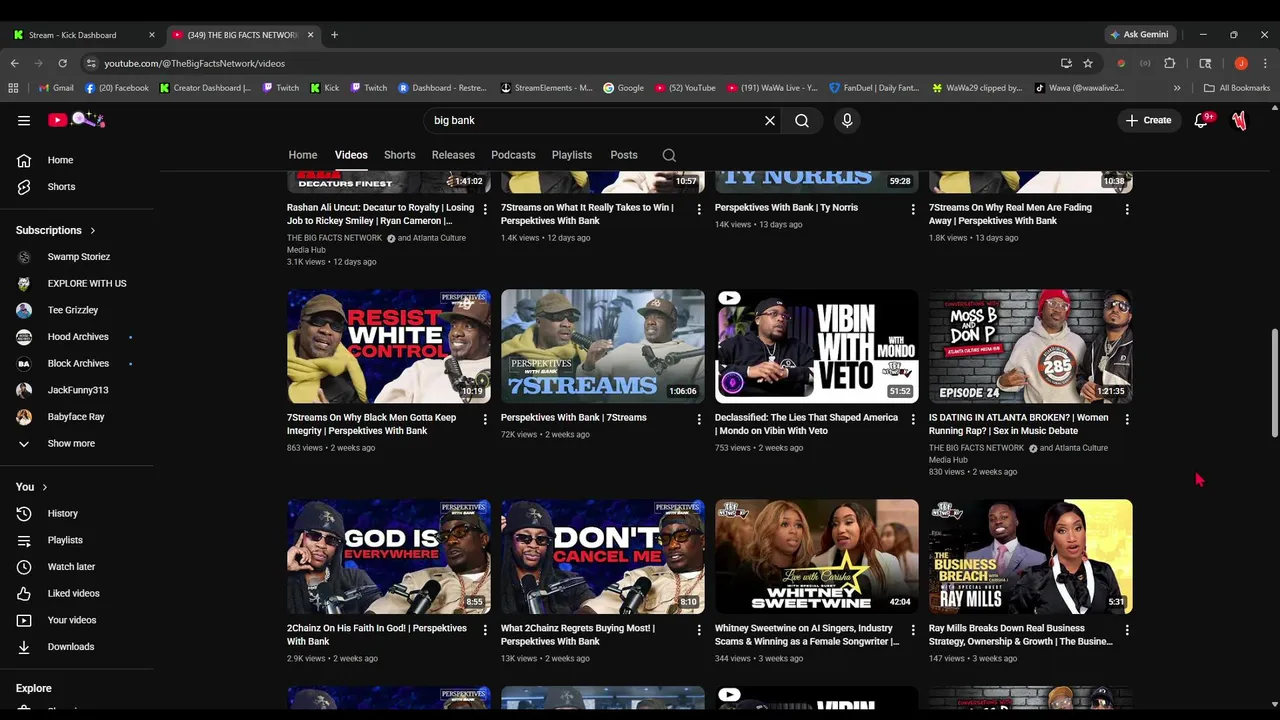Viewport: 1280px width, 720px height.
Task: Open the Podcasts tab
Action: tap(513, 155)
